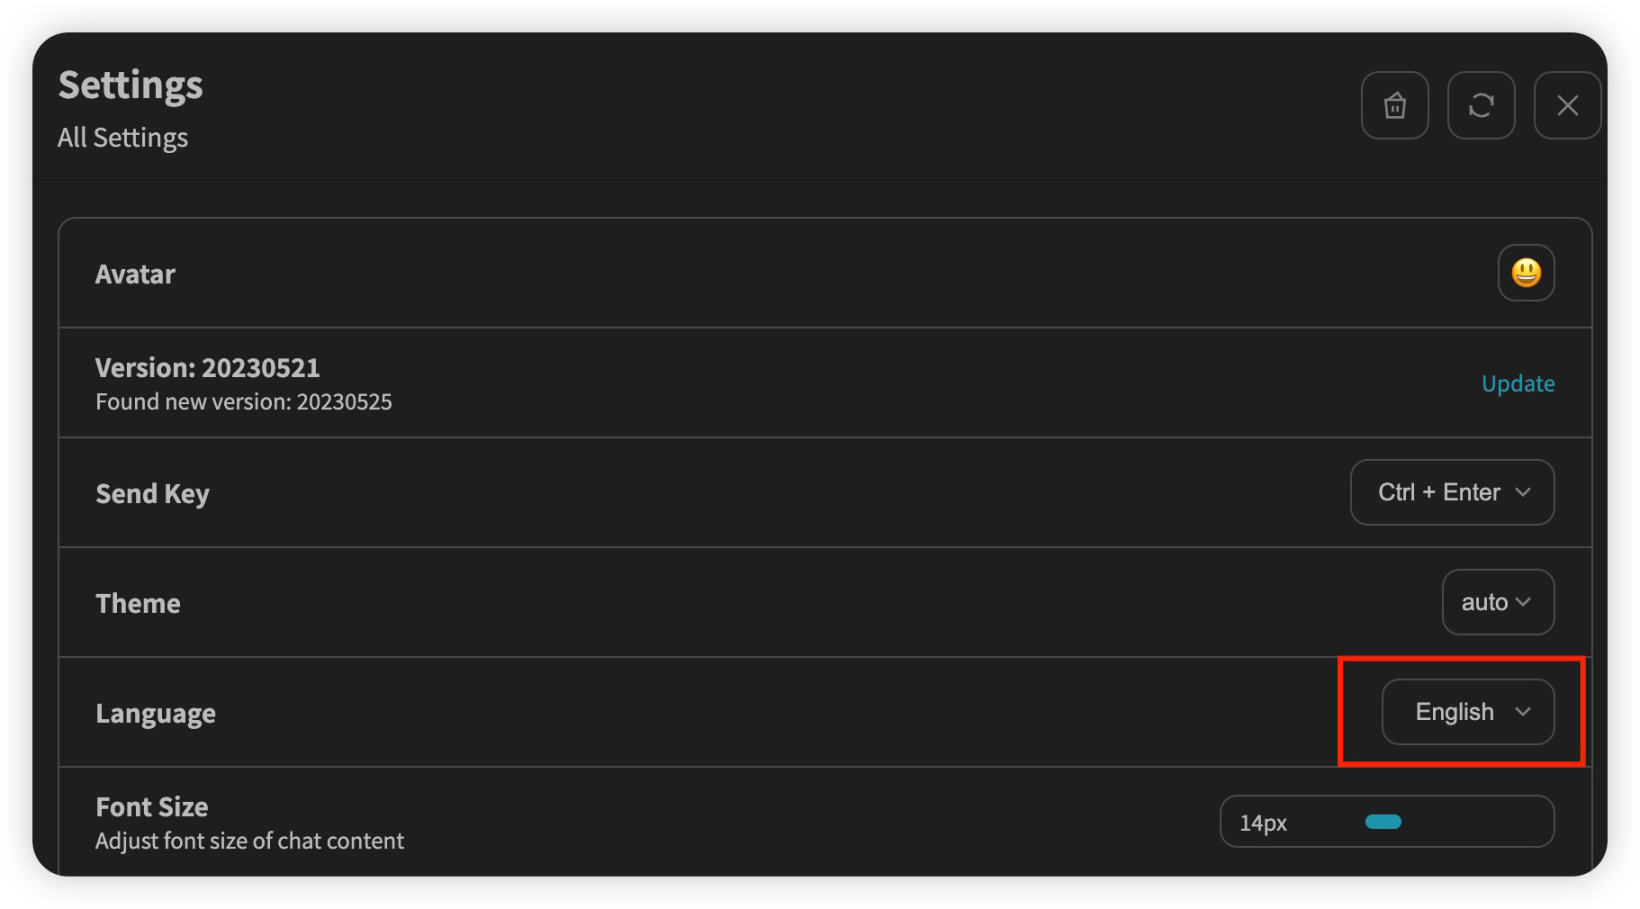
Task: Click the Theme label
Action: 138,604
